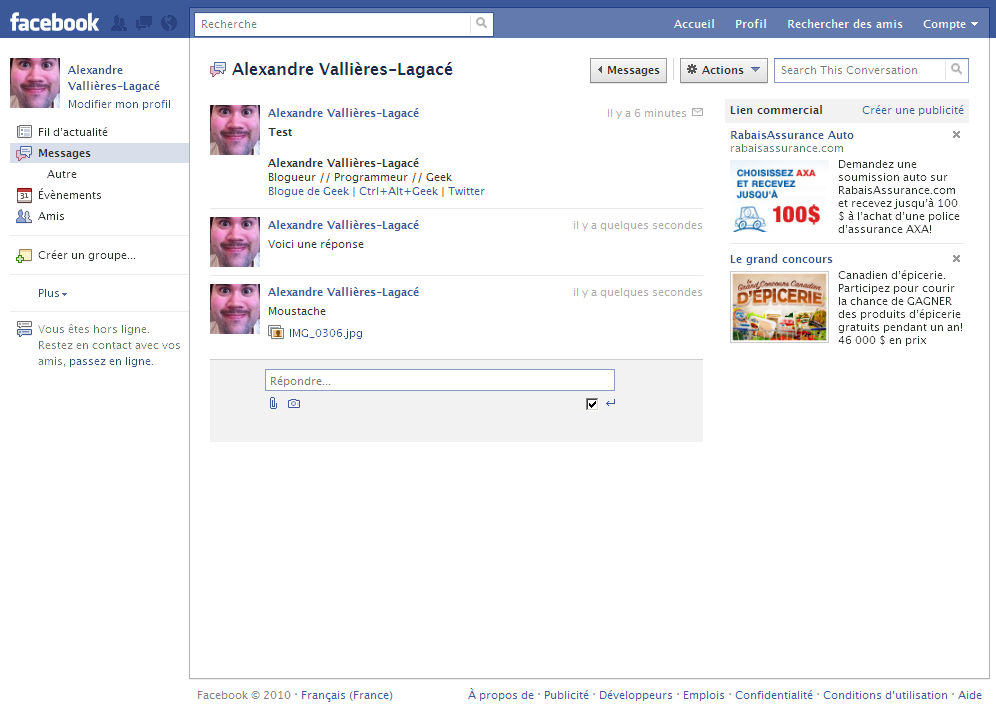The height and width of the screenshot is (706, 996).
Task: Open friend requests icon in top bar
Action: [119, 24]
